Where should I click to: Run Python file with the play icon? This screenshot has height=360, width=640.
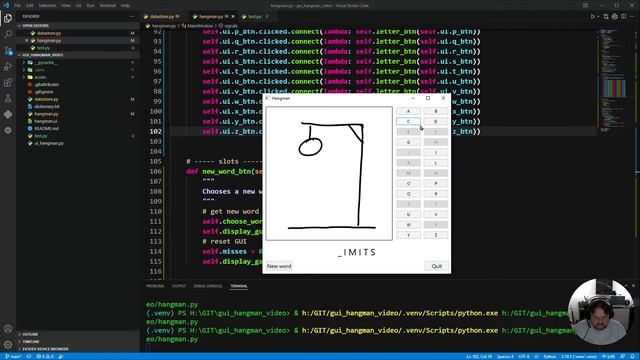tap(593, 17)
